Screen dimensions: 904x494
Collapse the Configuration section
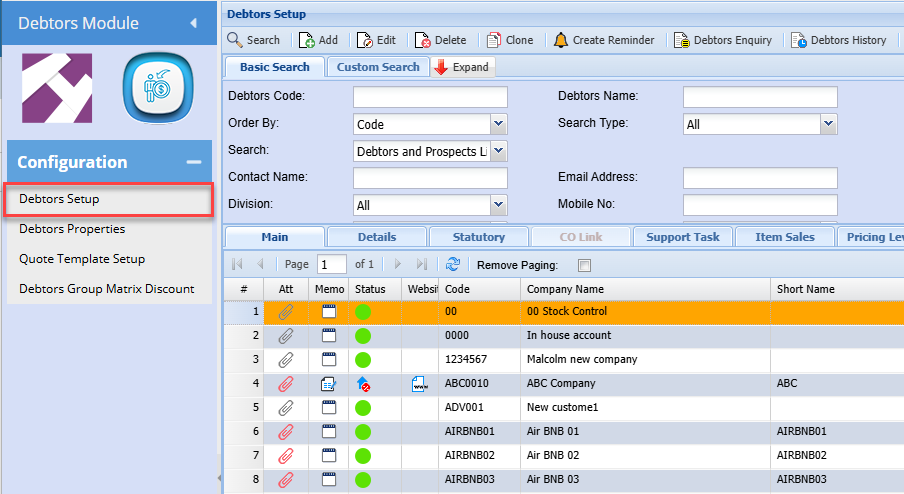pos(193,162)
